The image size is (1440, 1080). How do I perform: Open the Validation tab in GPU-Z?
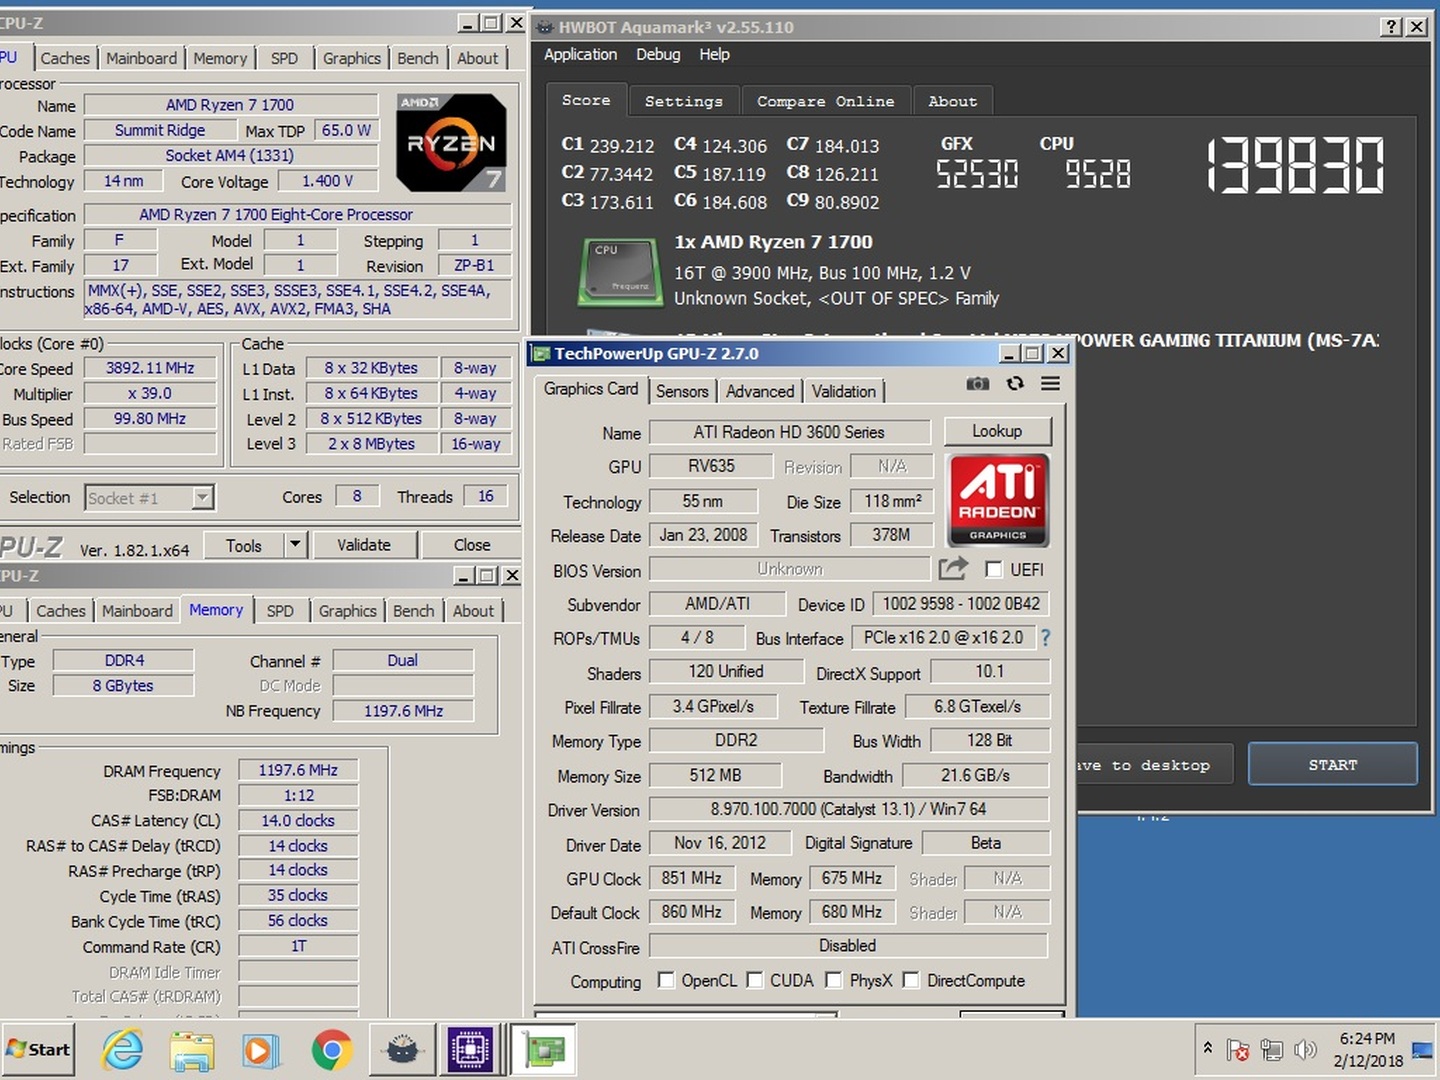point(843,391)
